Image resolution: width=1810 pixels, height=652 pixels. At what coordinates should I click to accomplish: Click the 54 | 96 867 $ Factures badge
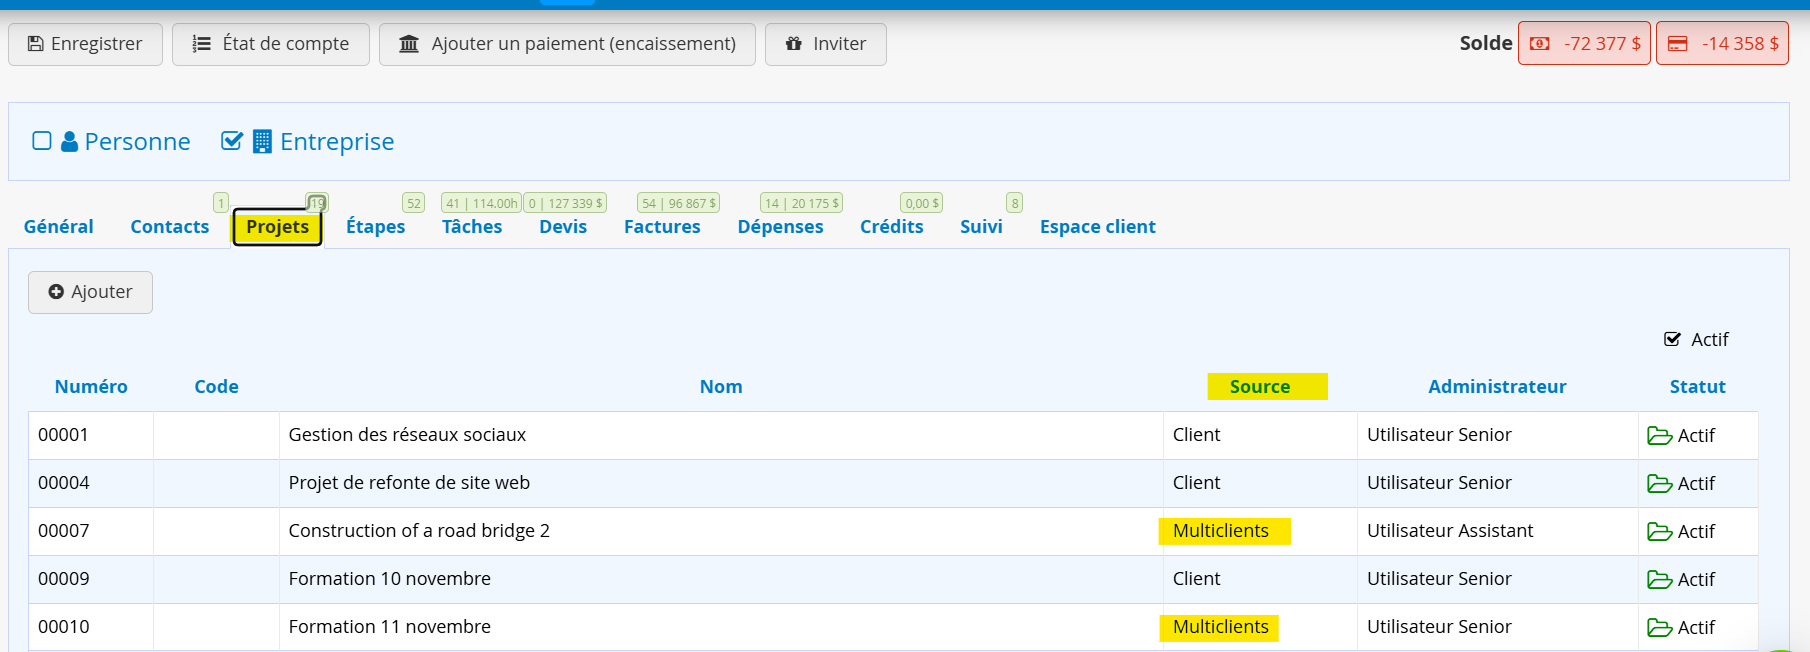[678, 203]
